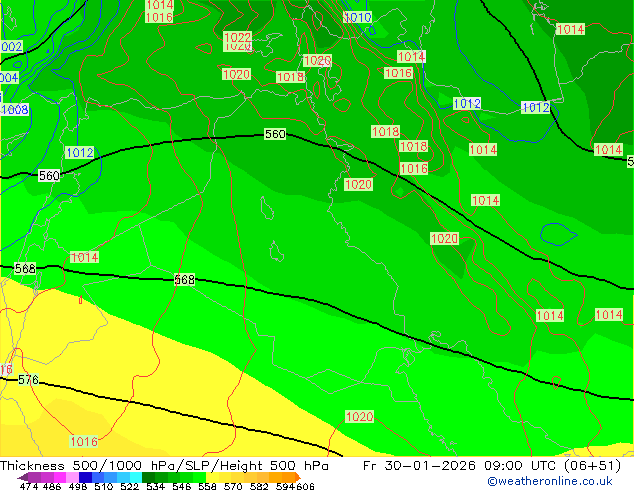The width and height of the screenshot is (634, 490).
Task: Click the legend value 534
Action: [155, 486]
